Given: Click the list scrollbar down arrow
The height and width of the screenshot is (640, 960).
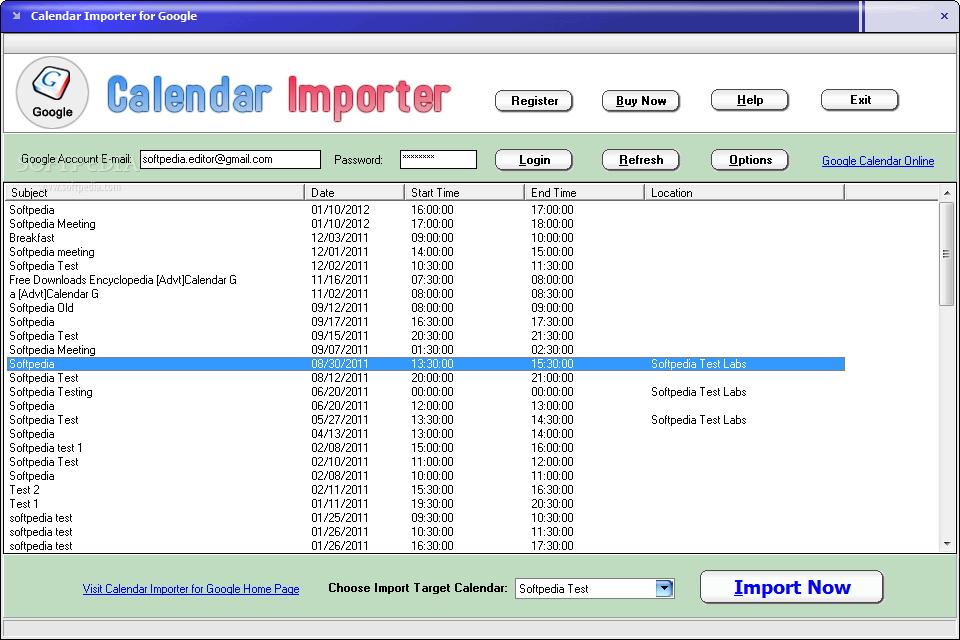Looking at the screenshot, I should point(947,544).
